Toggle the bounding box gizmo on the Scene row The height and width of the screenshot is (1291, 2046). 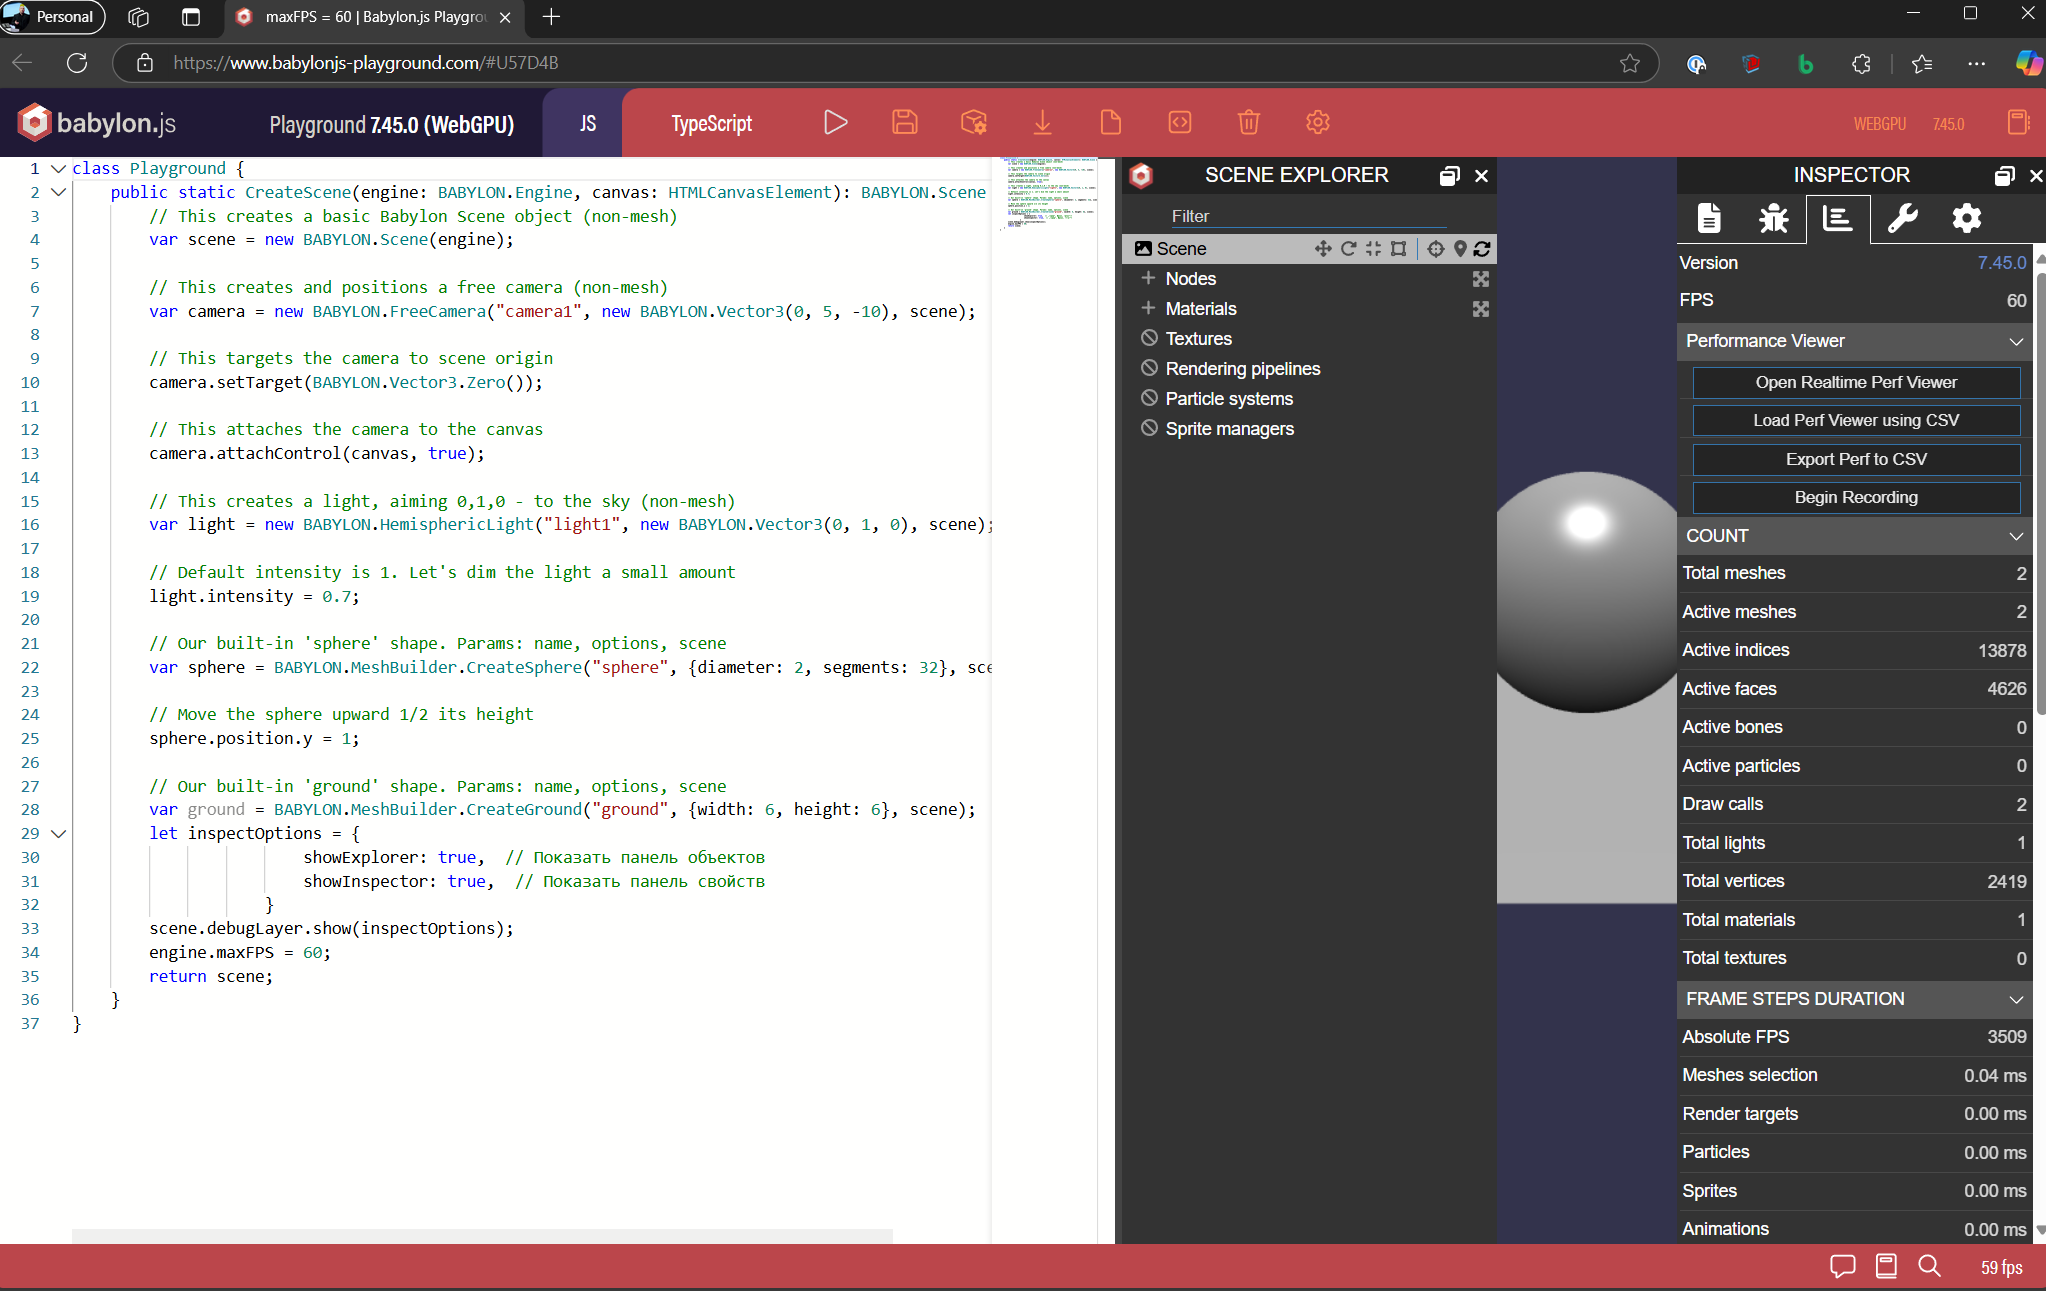[1398, 249]
